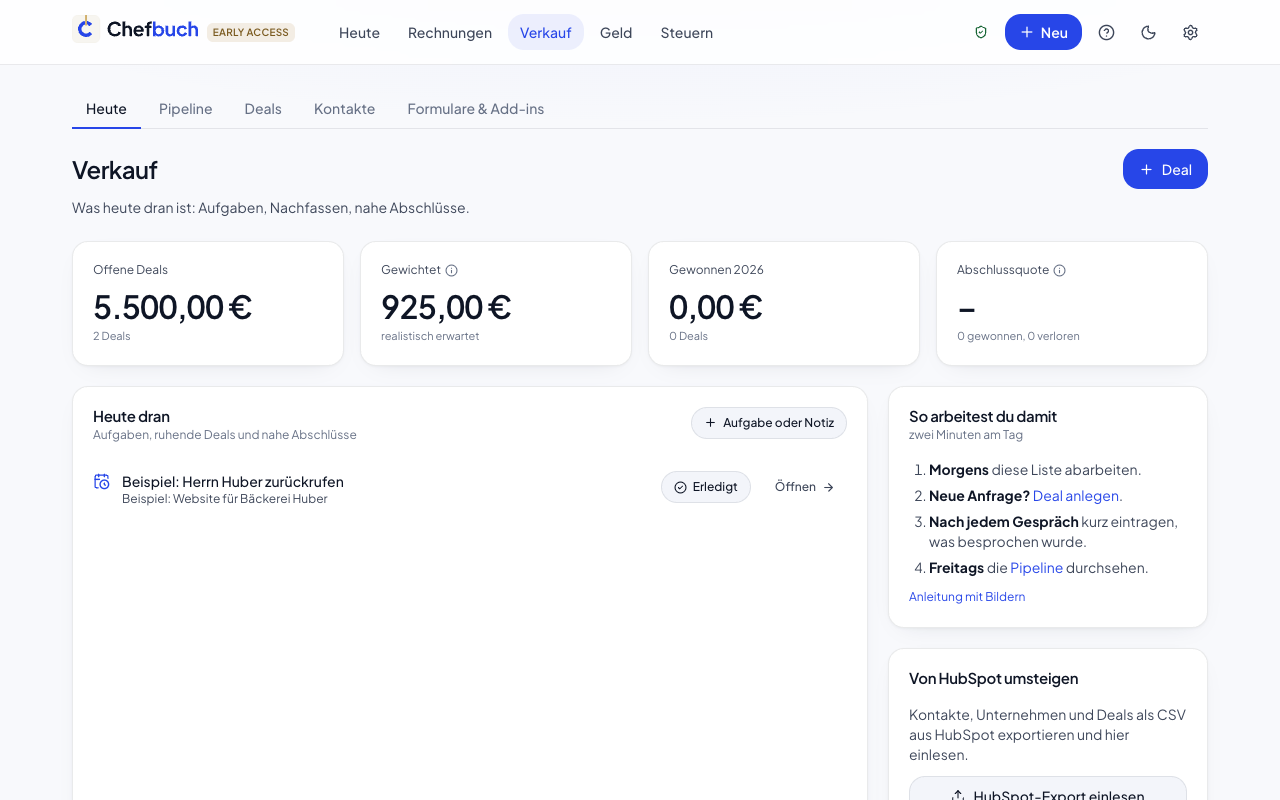Open Rechnungen in the top navigation
Screen dimensions: 1280x800
(450, 32)
